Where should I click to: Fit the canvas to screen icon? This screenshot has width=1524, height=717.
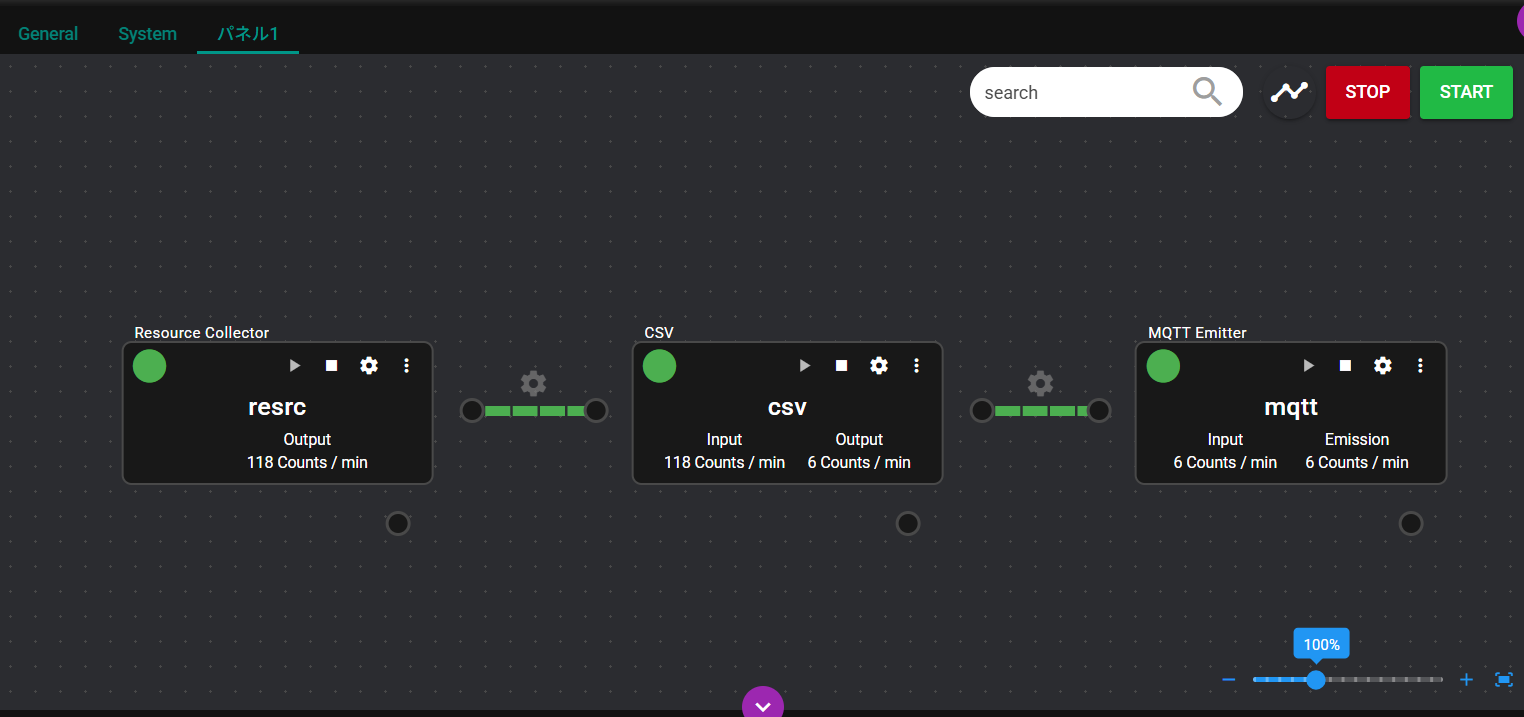click(x=1504, y=680)
